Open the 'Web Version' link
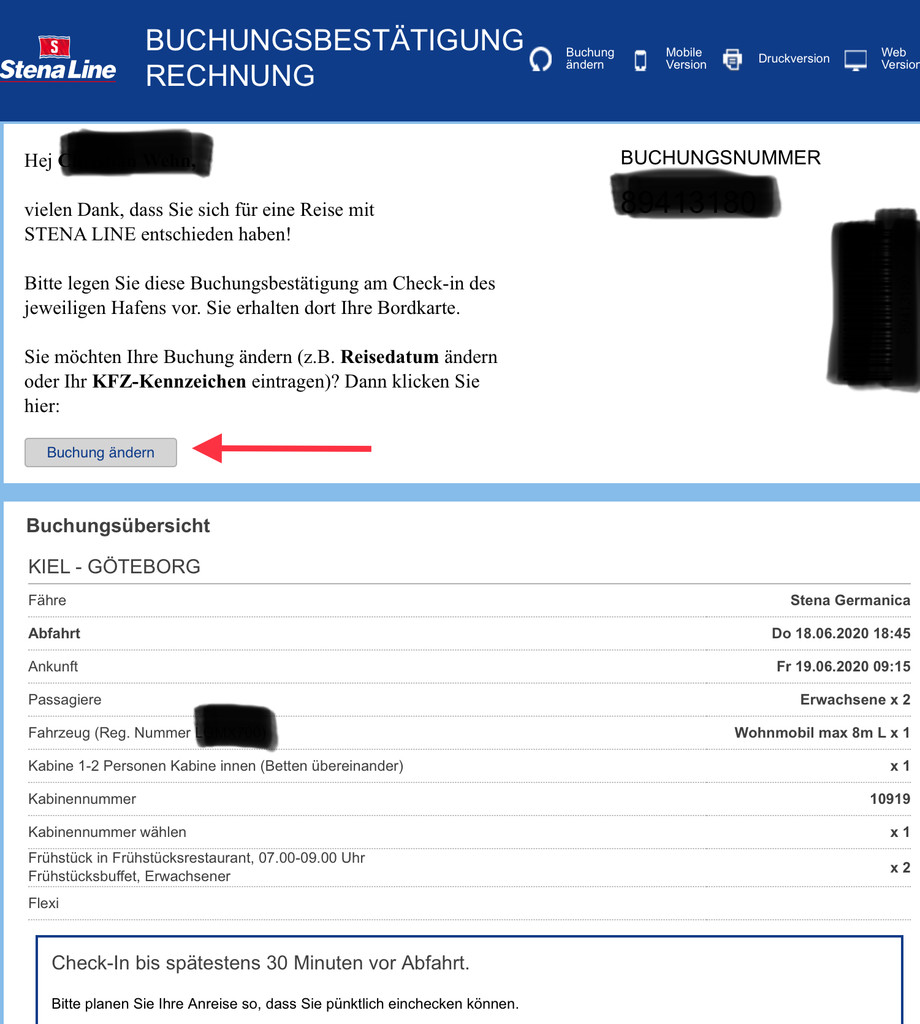Image resolution: width=920 pixels, height=1024 pixels. 900,58
